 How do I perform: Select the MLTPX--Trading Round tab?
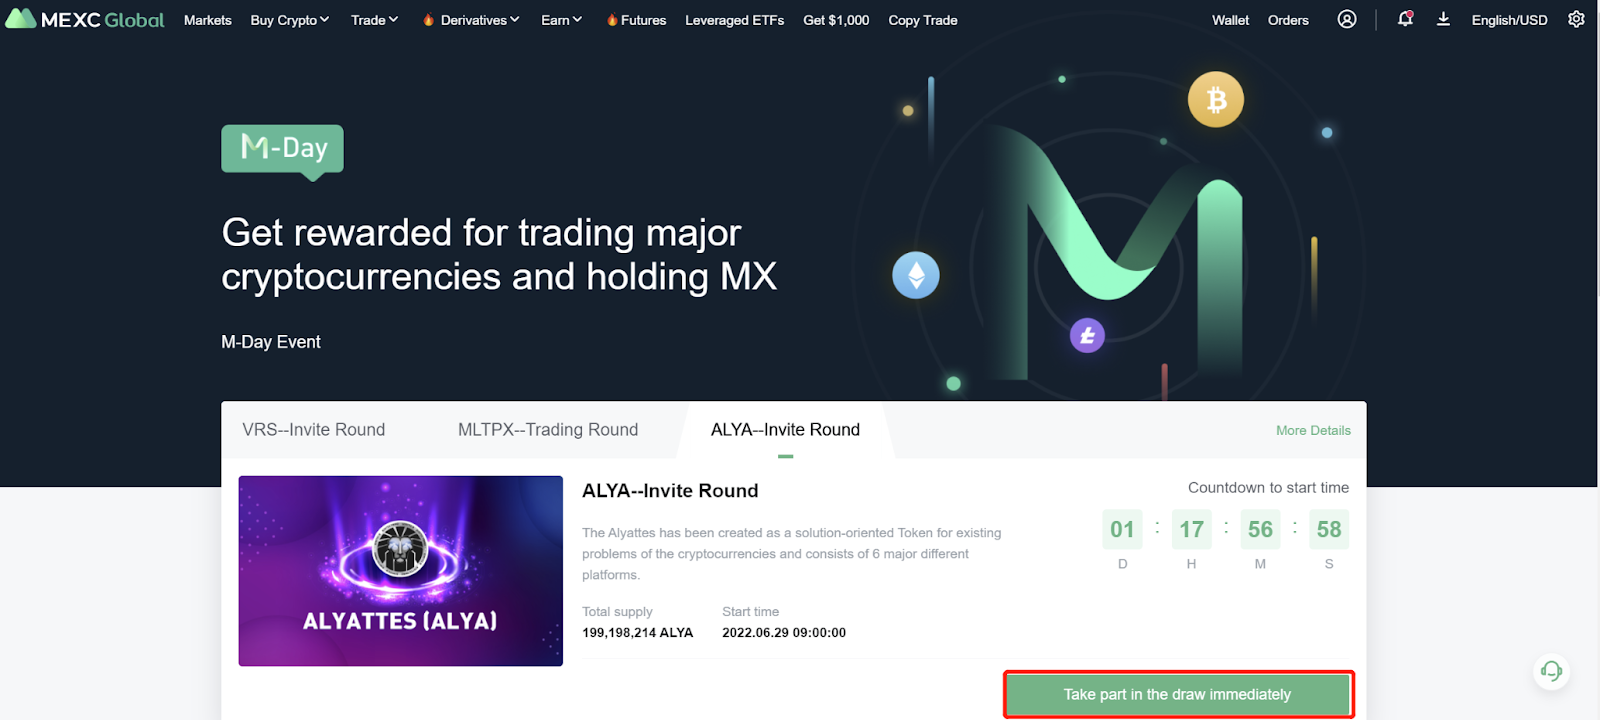(x=548, y=430)
